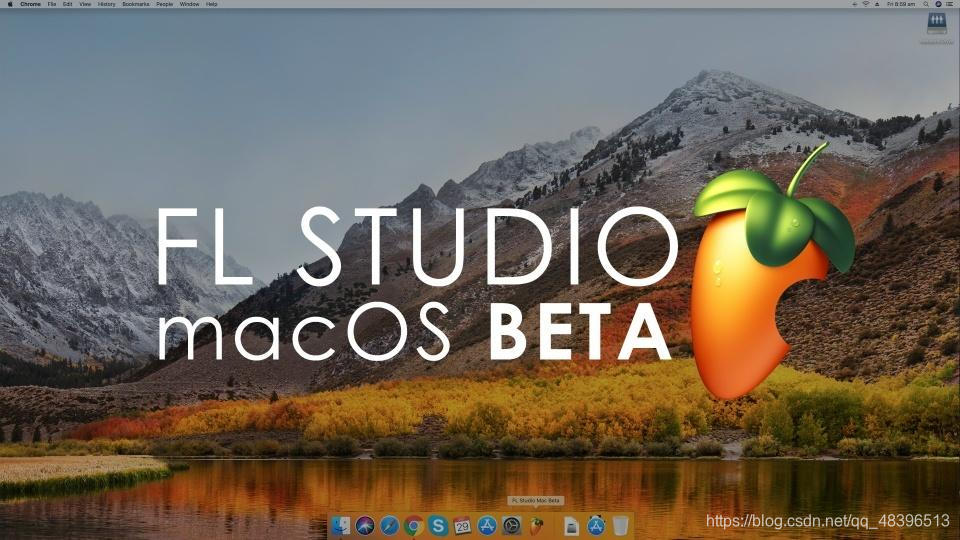
Task: Click the Siri icon in the menu bar
Action: [938, 4]
